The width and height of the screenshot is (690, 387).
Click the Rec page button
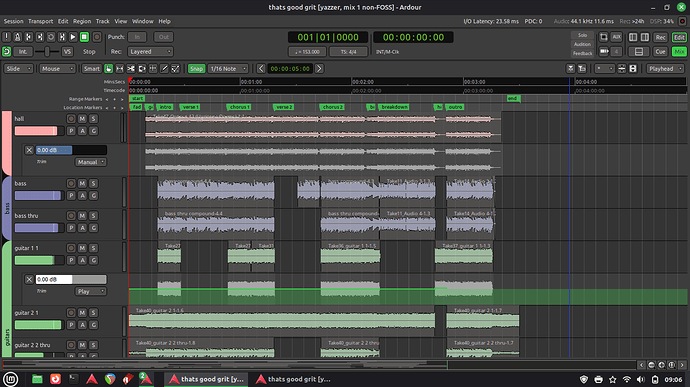tap(661, 37)
